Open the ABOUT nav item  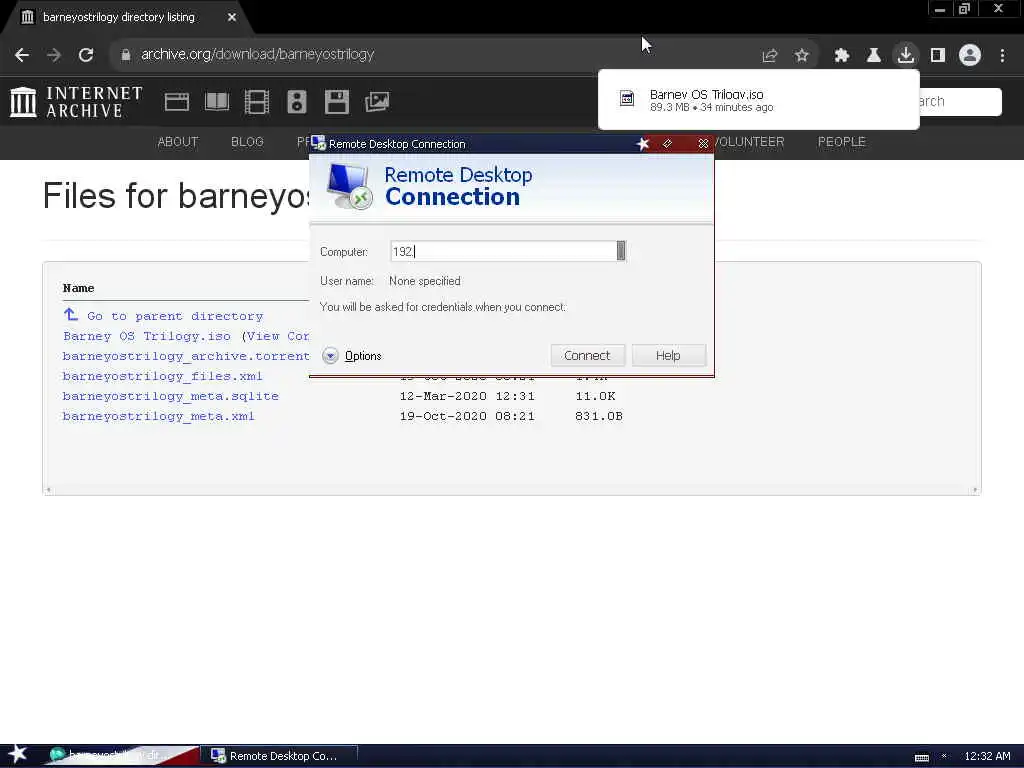click(x=178, y=142)
